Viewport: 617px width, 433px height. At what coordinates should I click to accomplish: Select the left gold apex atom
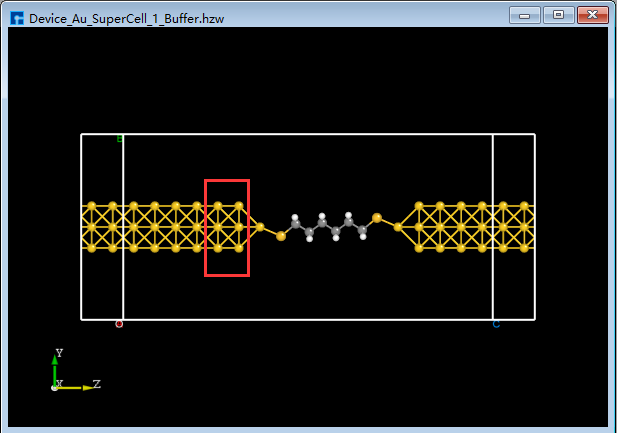click(x=260, y=227)
